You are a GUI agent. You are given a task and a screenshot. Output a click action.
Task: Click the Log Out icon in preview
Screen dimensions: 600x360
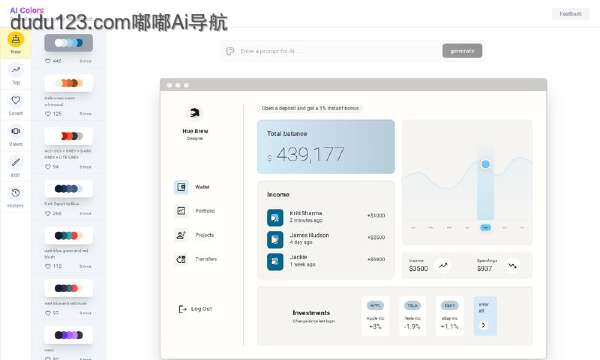[182, 309]
